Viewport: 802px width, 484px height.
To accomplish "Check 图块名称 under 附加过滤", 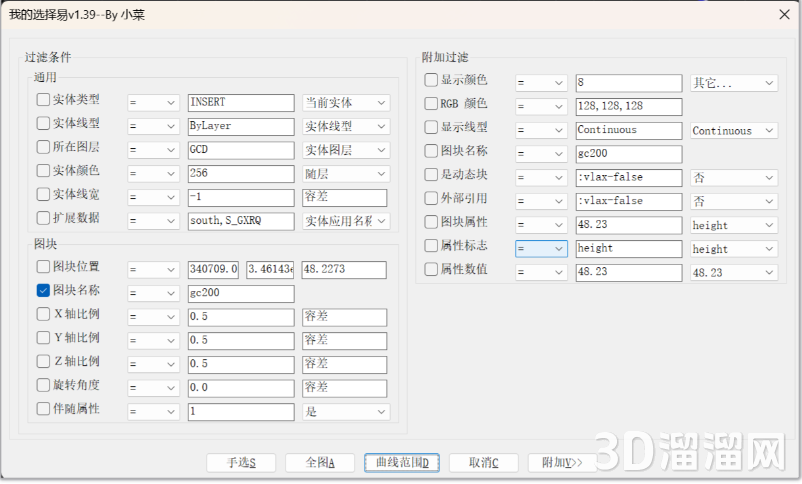I will 431,151.
